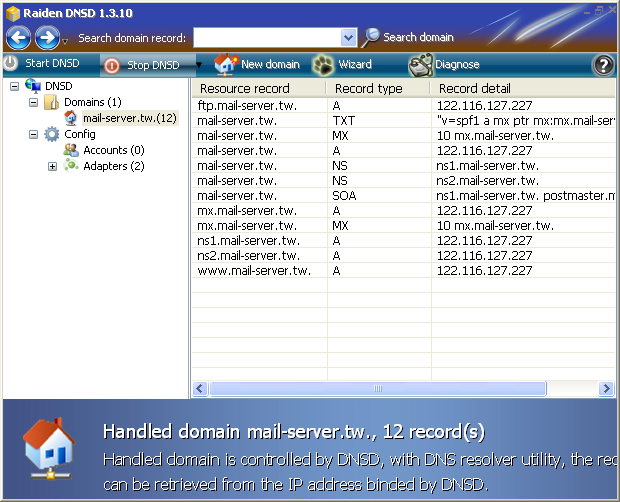Select the ftp.mail-server.tw. record

point(247,106)
